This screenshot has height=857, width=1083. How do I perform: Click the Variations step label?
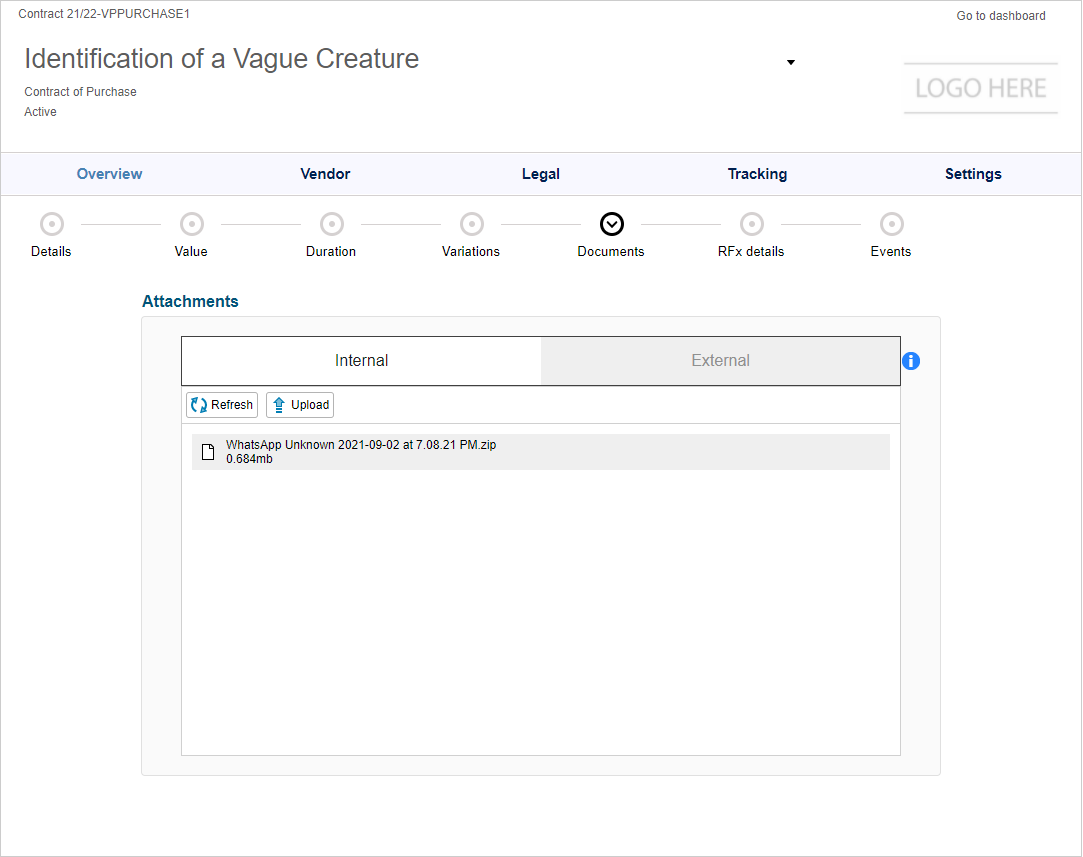pyautogui.click(x=471, y=251)
